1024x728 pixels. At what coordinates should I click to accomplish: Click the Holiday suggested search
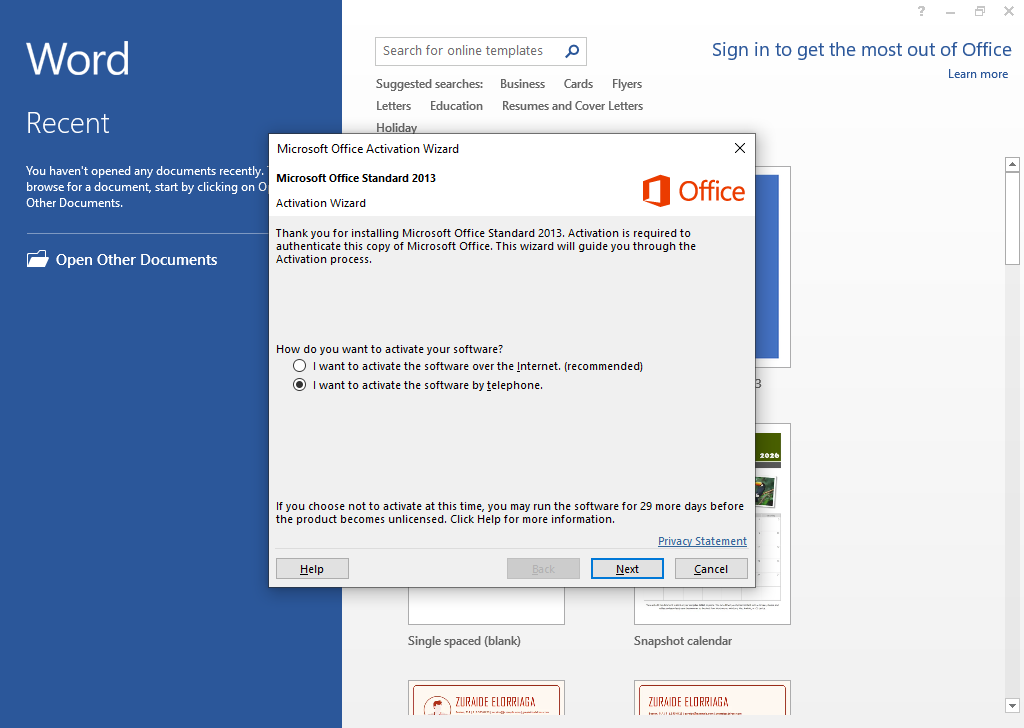pyautogui.click(x=396, y=127)
